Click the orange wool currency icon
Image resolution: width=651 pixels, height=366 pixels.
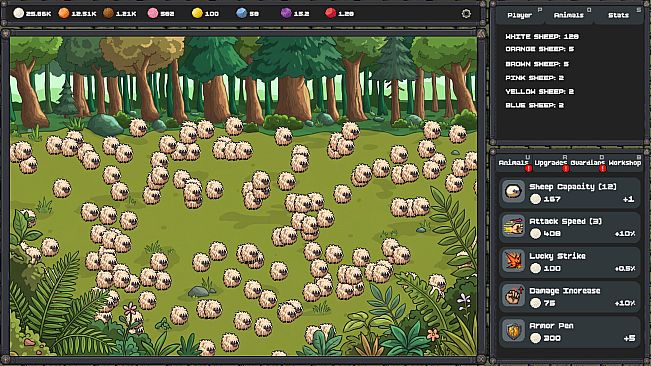coord(64,13)
